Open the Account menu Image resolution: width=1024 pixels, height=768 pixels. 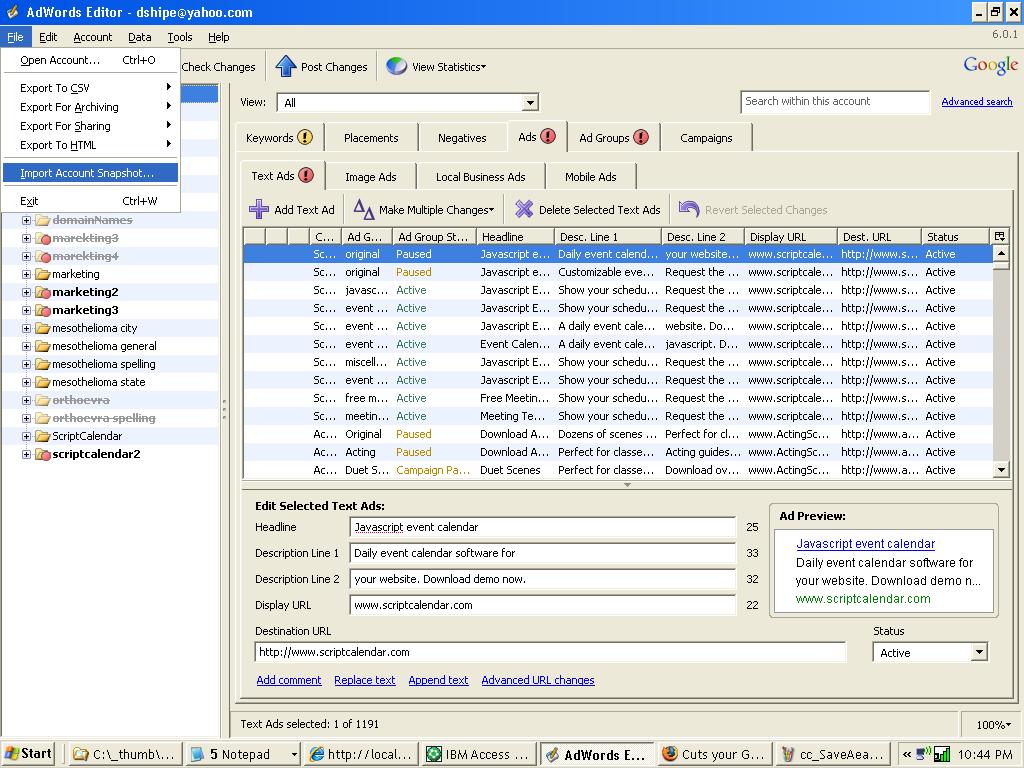93,37
